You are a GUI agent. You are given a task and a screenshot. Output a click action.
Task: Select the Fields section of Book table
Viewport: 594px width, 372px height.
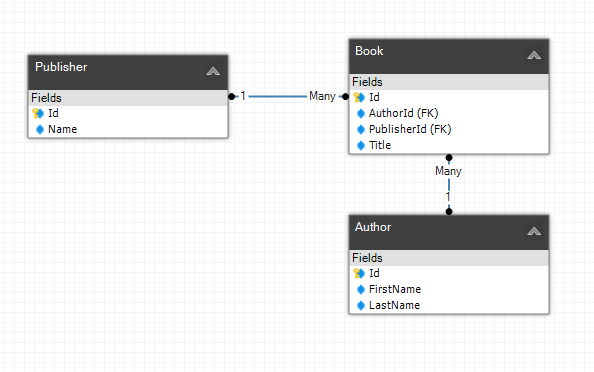tap(449, 82)
